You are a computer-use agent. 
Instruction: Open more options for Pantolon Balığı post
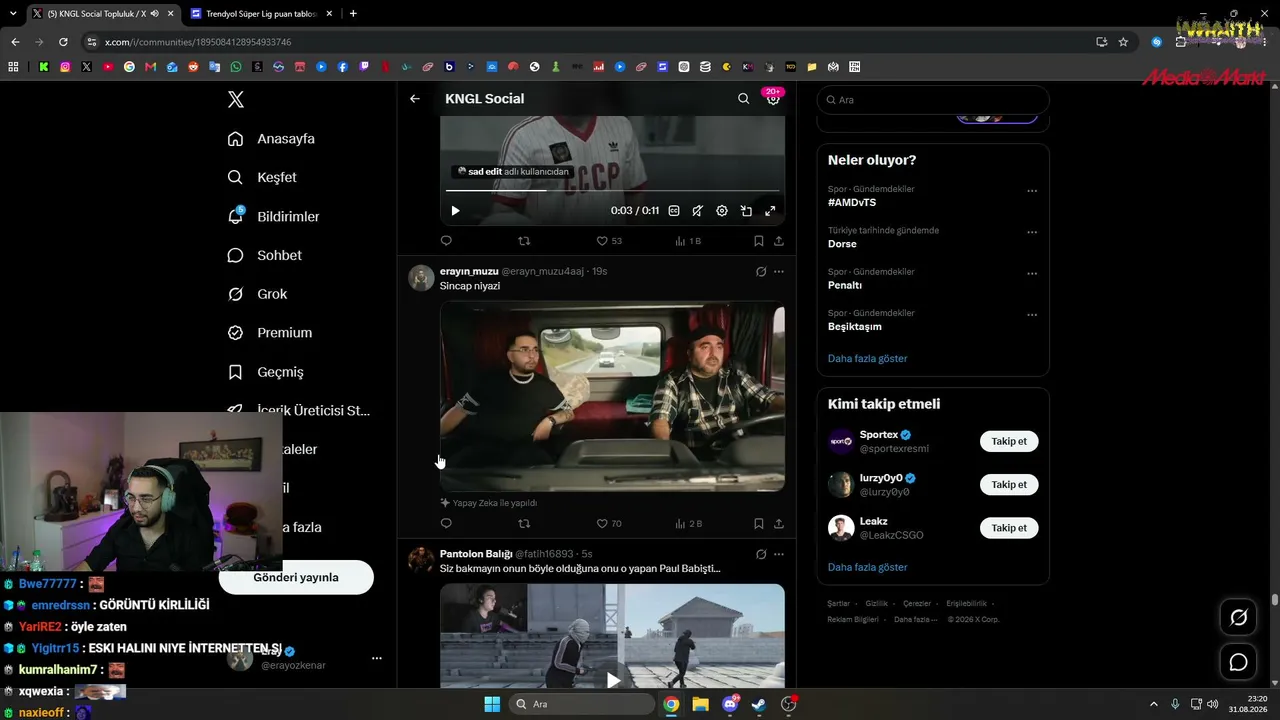[779, 554]
